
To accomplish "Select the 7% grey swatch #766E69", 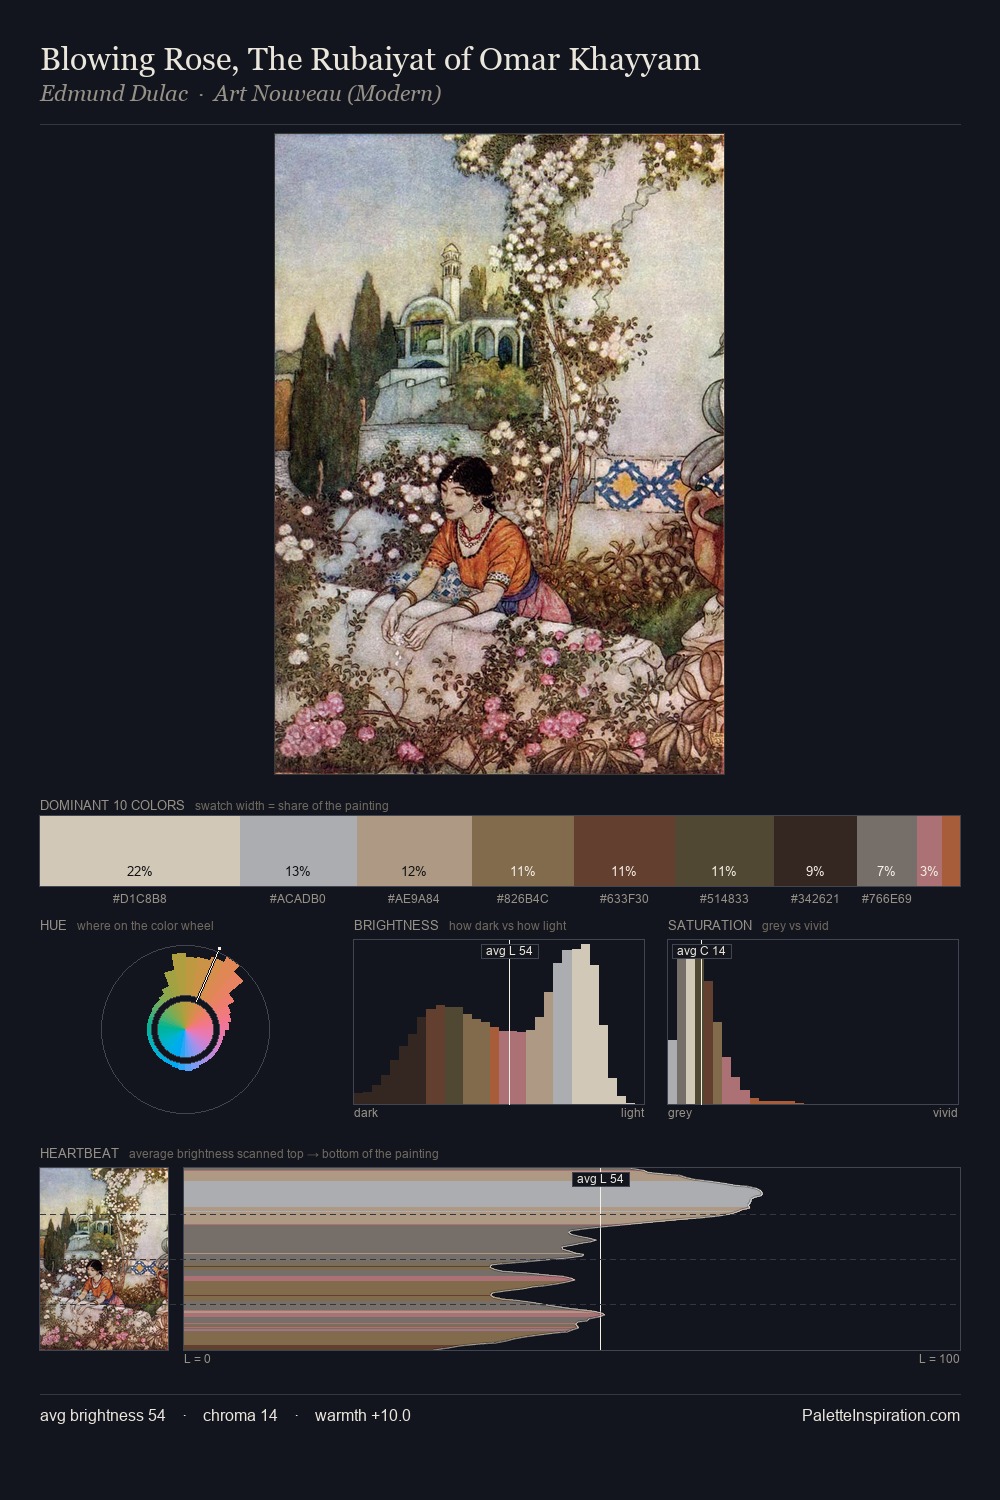I will click(x=887, y=851).
